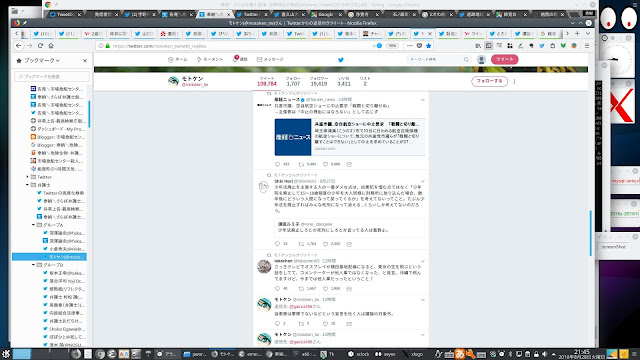Collapse グループA bookmark folder
640x360 pixels.
[33, 225]
